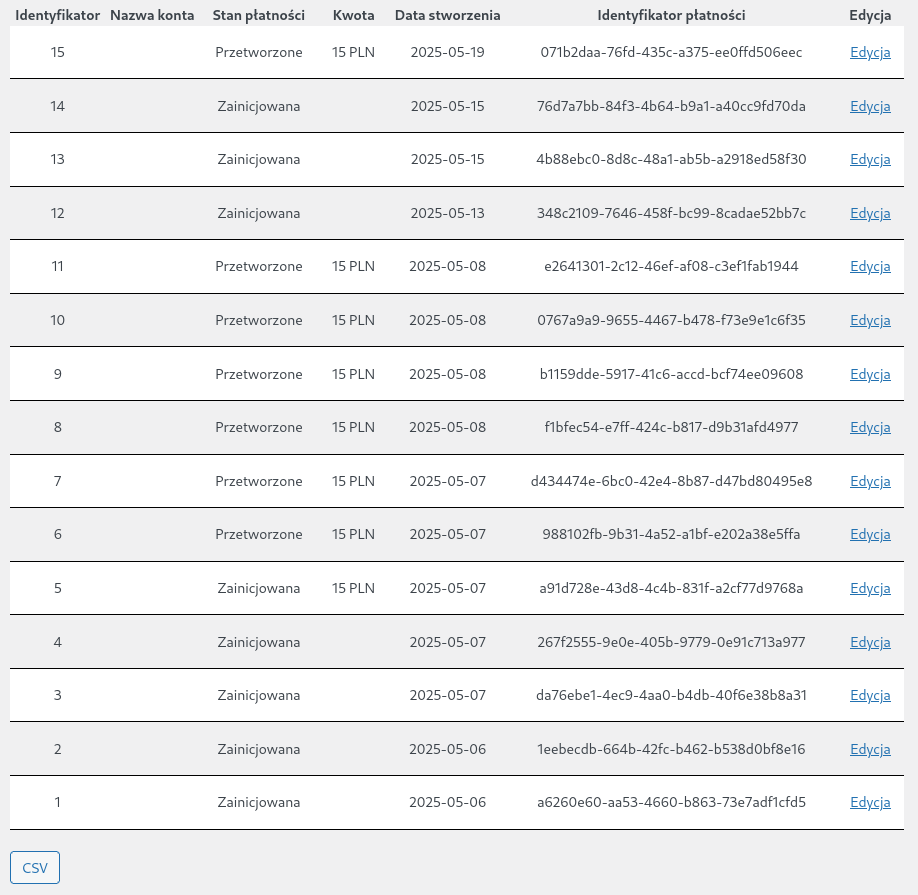Export the table with CSV button
Screen dimensions: 918x895
35,868
